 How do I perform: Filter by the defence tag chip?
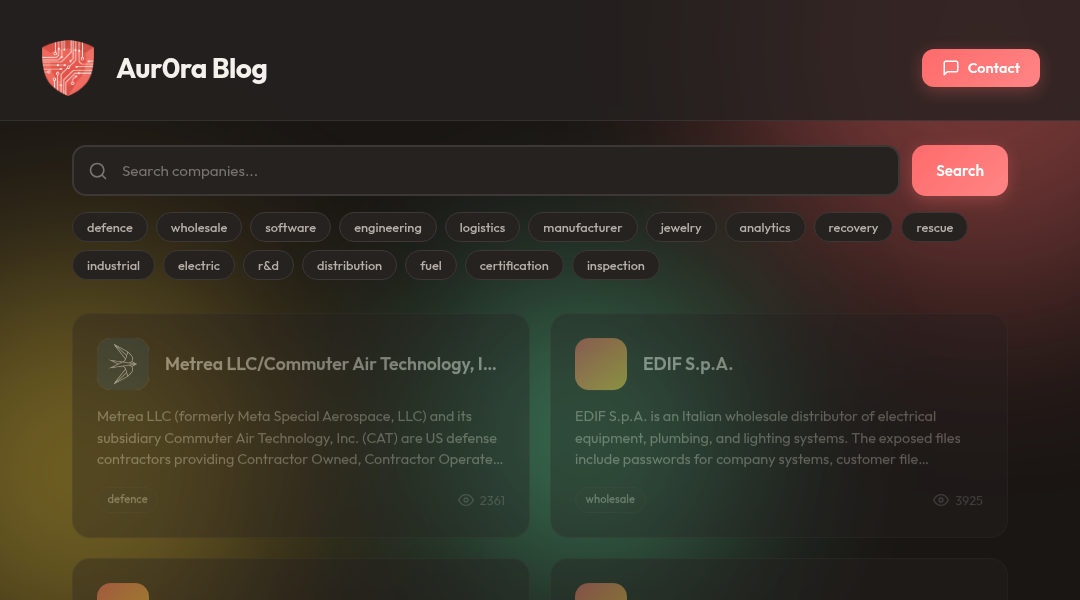(110, 227)
